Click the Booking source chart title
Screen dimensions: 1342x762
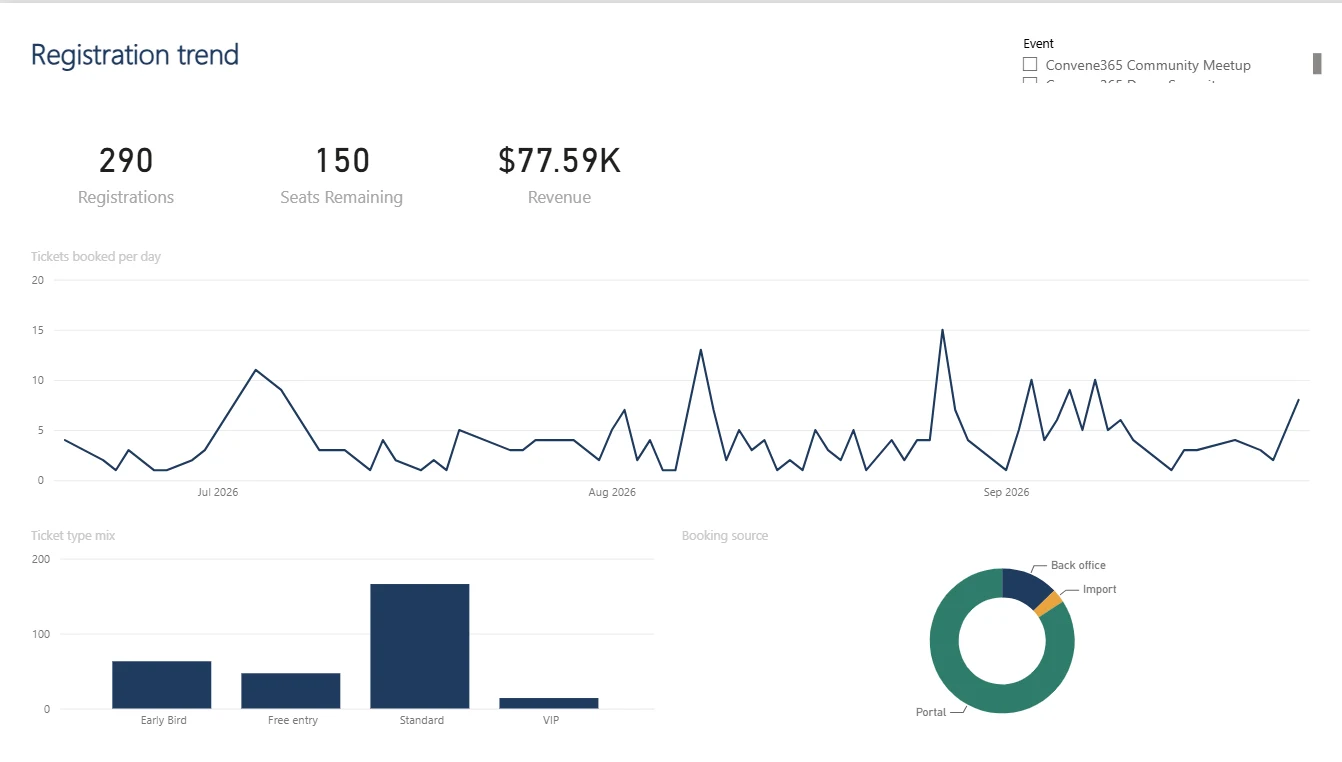click(725, 536)
